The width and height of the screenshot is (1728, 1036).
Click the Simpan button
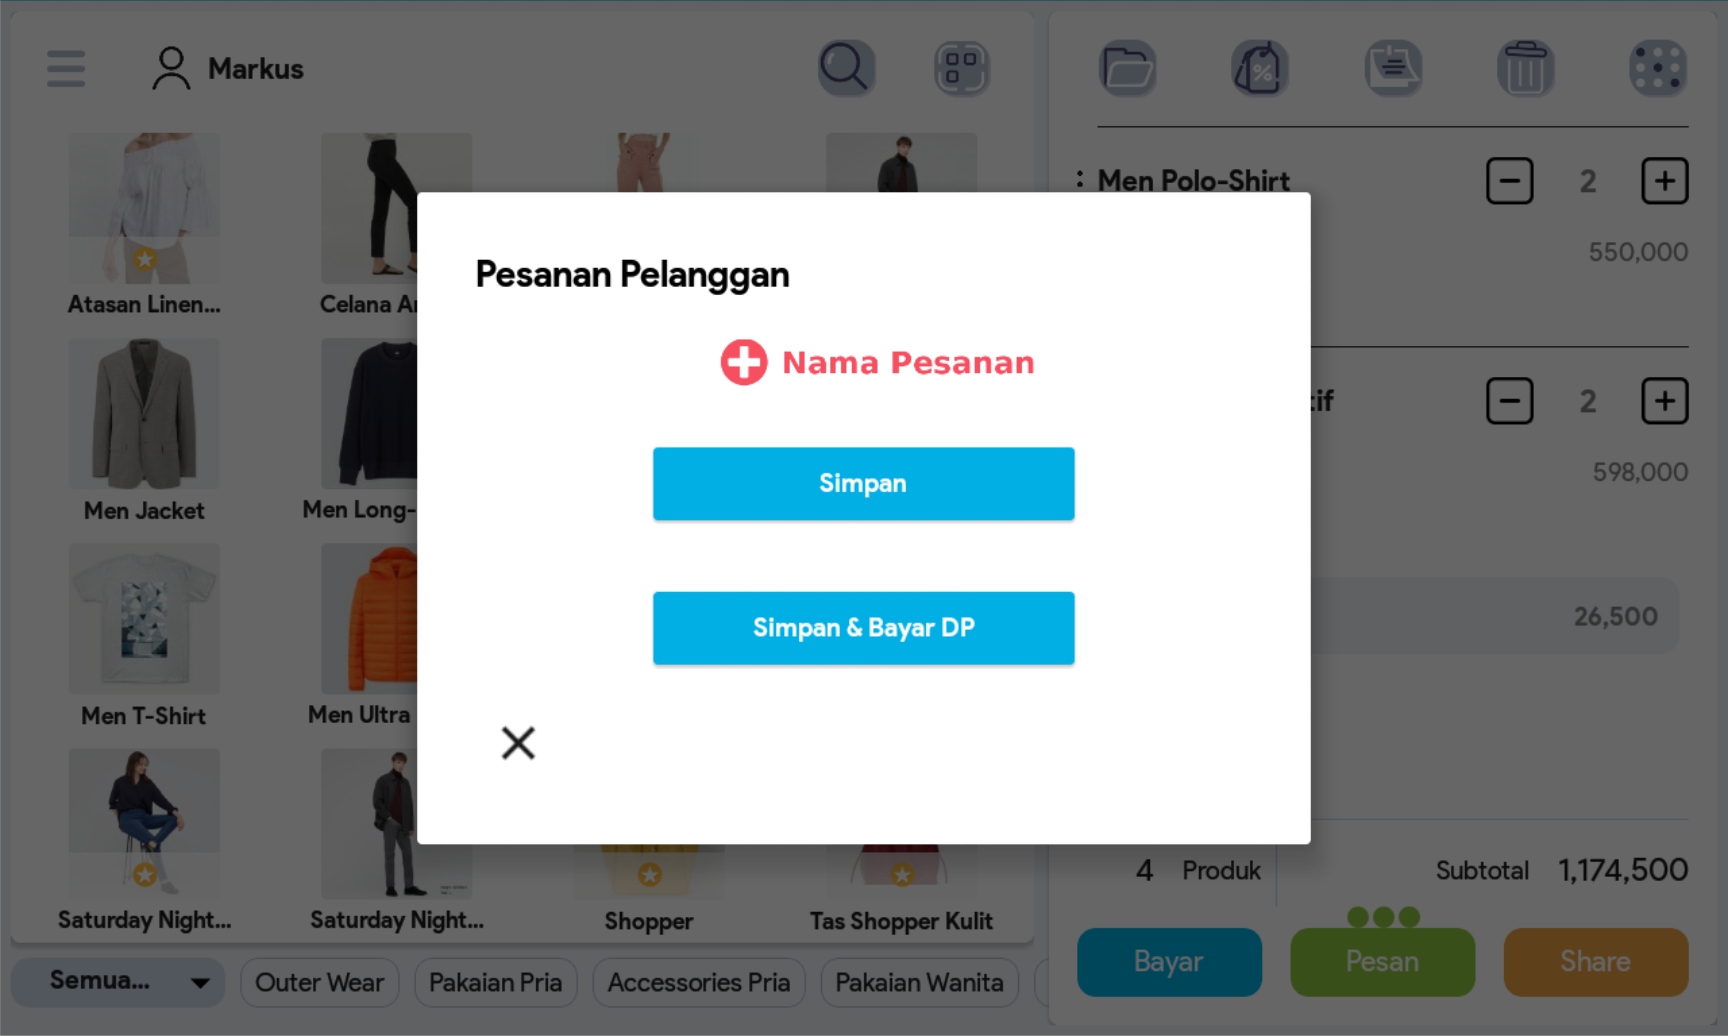(x=863, y=484)
